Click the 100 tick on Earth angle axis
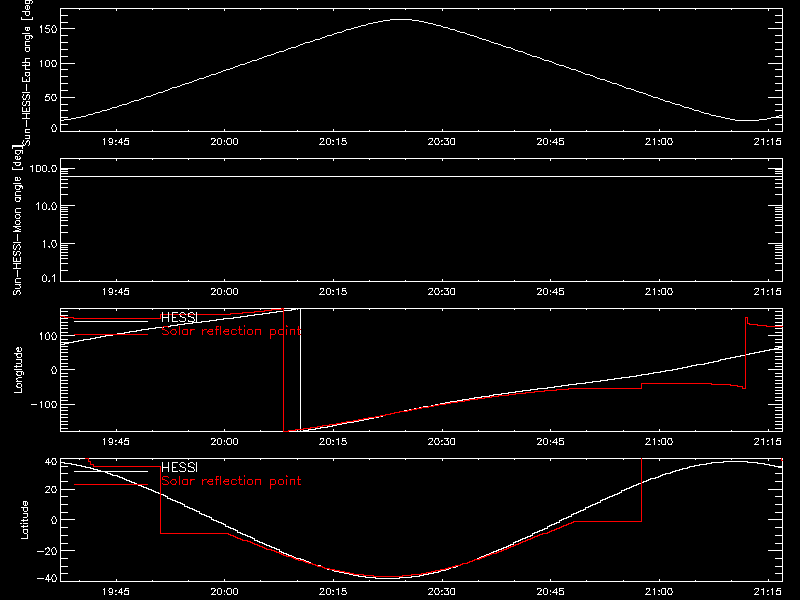 (48, 63)
